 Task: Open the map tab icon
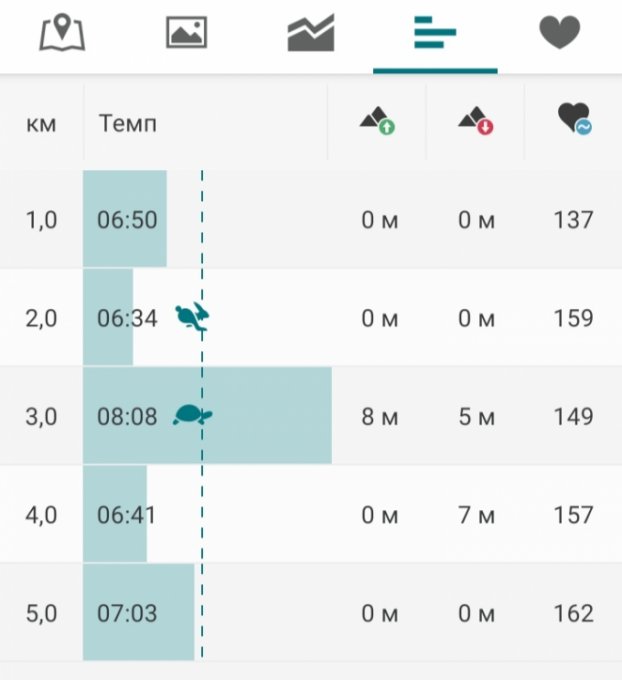[62, 33]
